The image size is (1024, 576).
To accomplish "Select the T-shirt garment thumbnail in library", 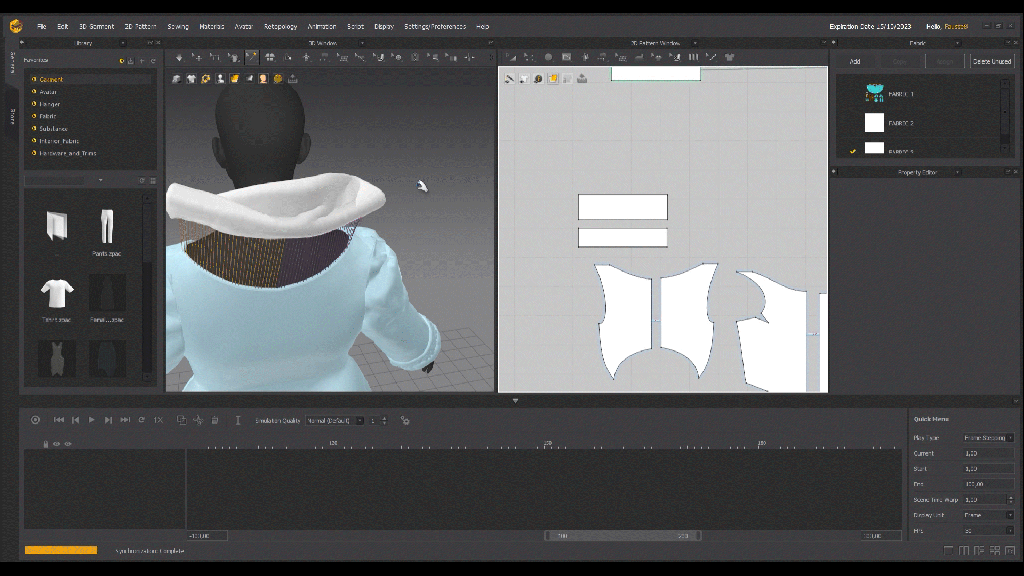I will click(57, 294).
